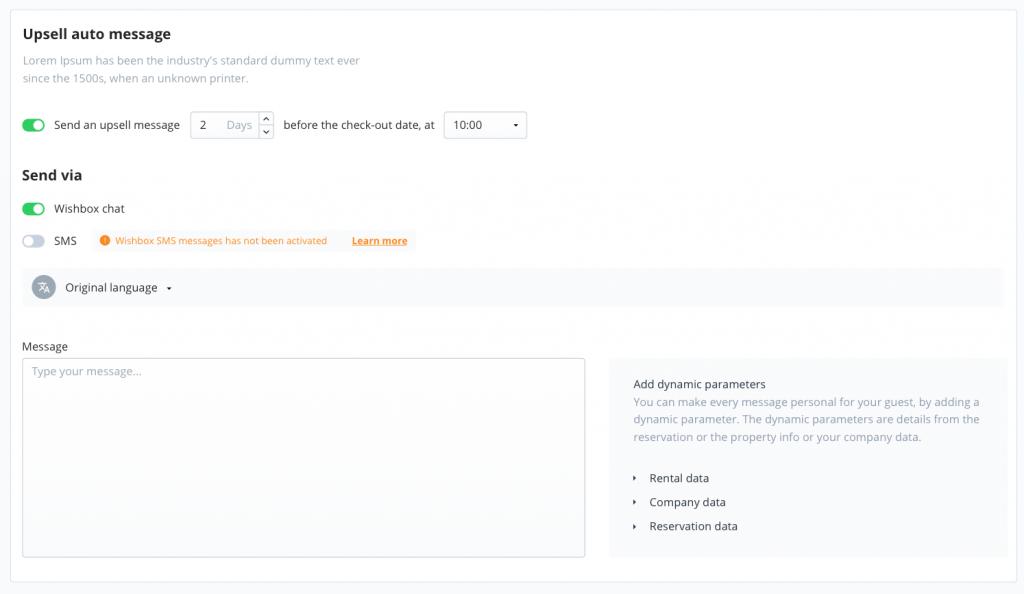Image resolution: width=1024 pixels, height=594 pixels.
Task: Open the Original language dropdown
Action: click(x=118, y=288)
